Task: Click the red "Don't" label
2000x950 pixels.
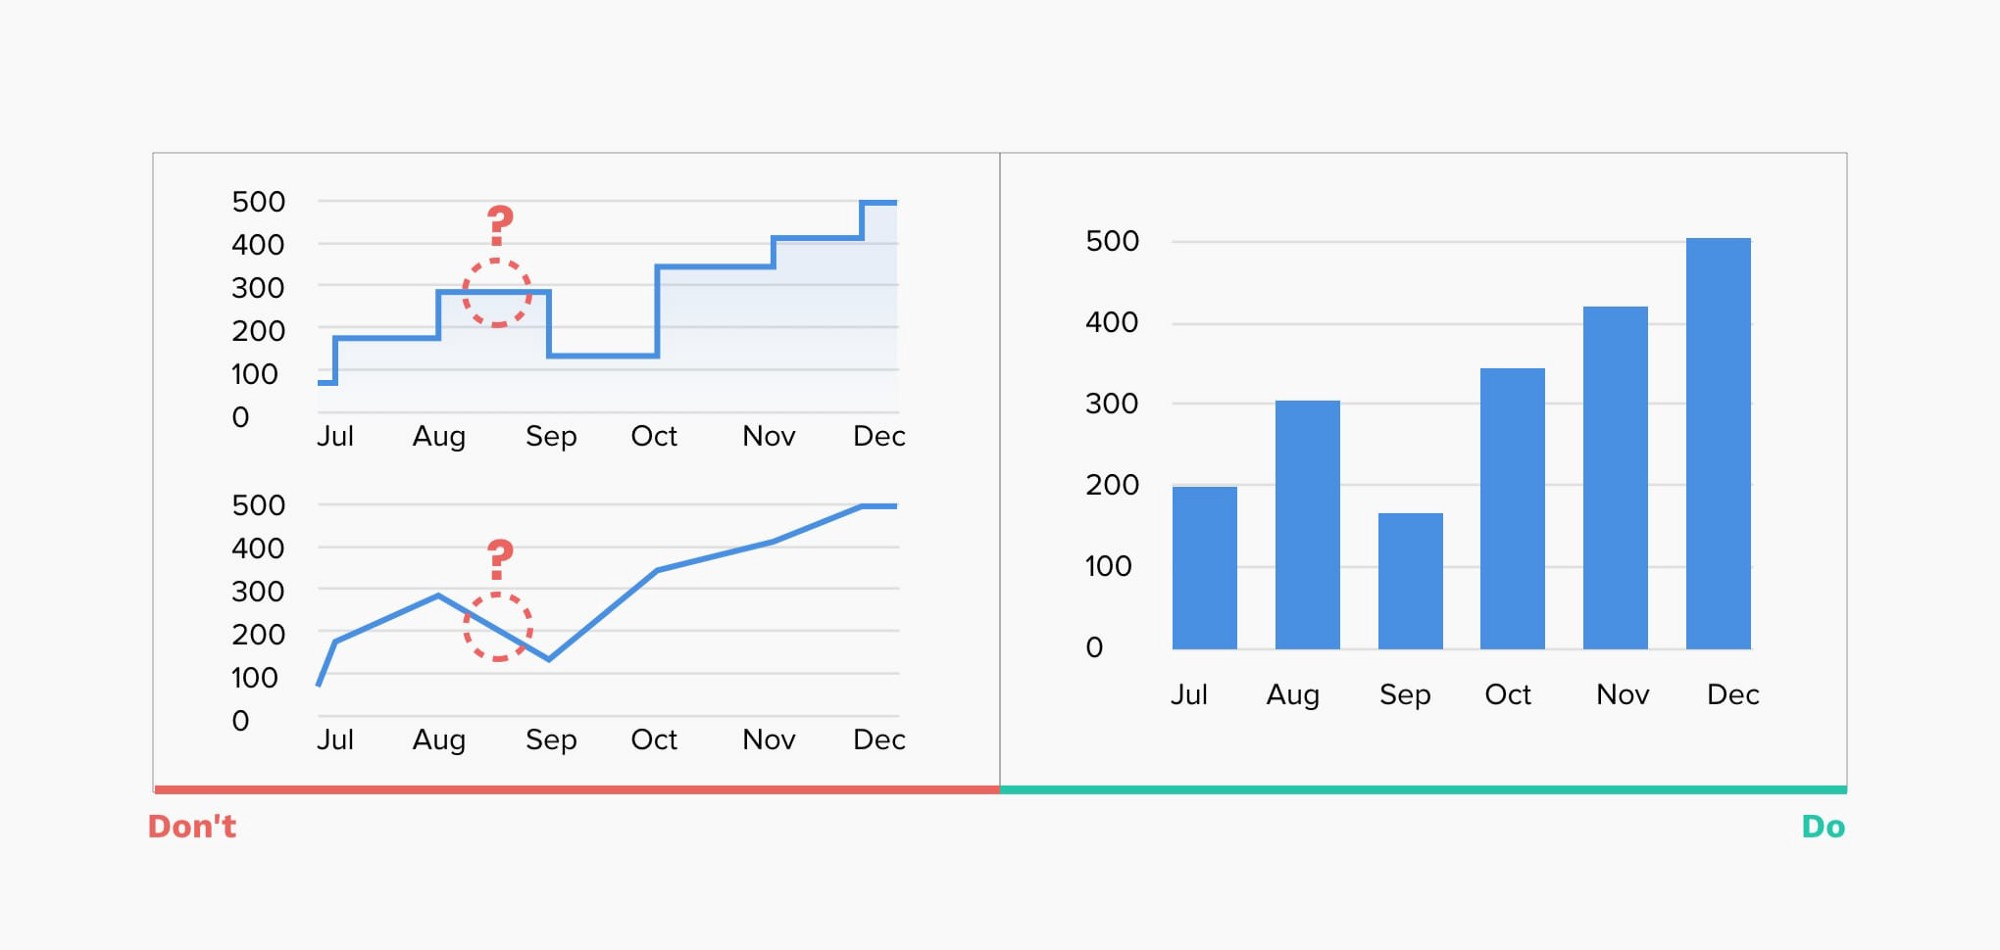Action: pos(192,827)
